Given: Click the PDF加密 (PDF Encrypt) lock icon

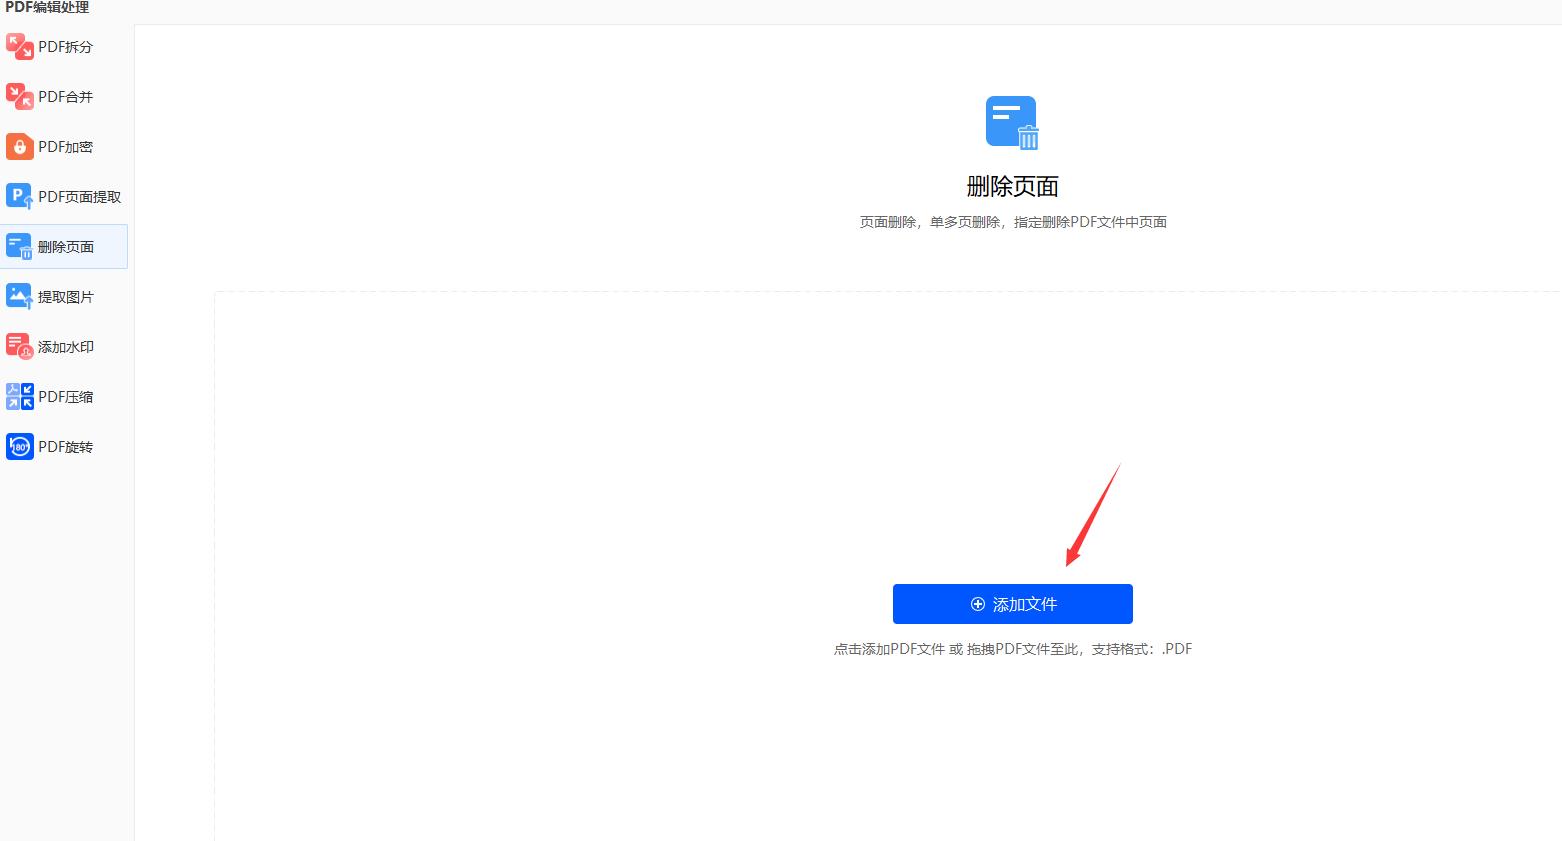Looking at the screenshot, I should coord(20,146).
